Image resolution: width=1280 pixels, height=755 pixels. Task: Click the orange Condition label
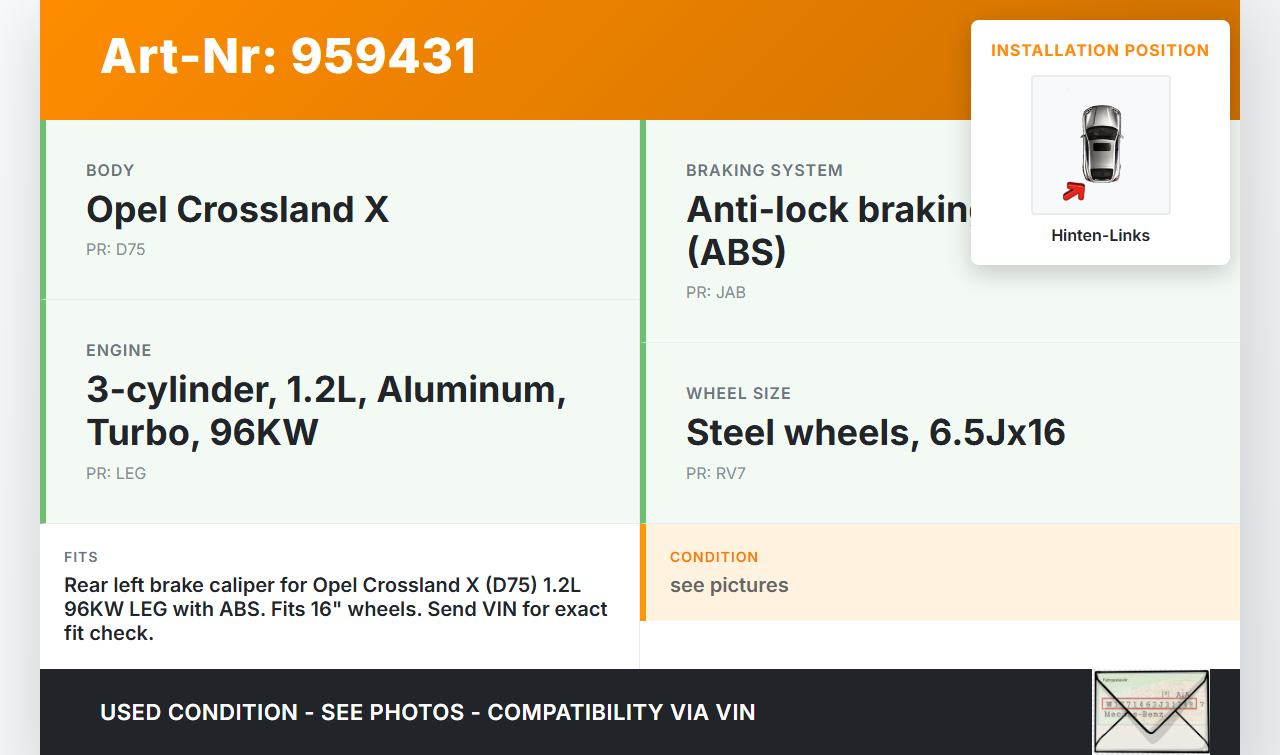coord(714,557)
